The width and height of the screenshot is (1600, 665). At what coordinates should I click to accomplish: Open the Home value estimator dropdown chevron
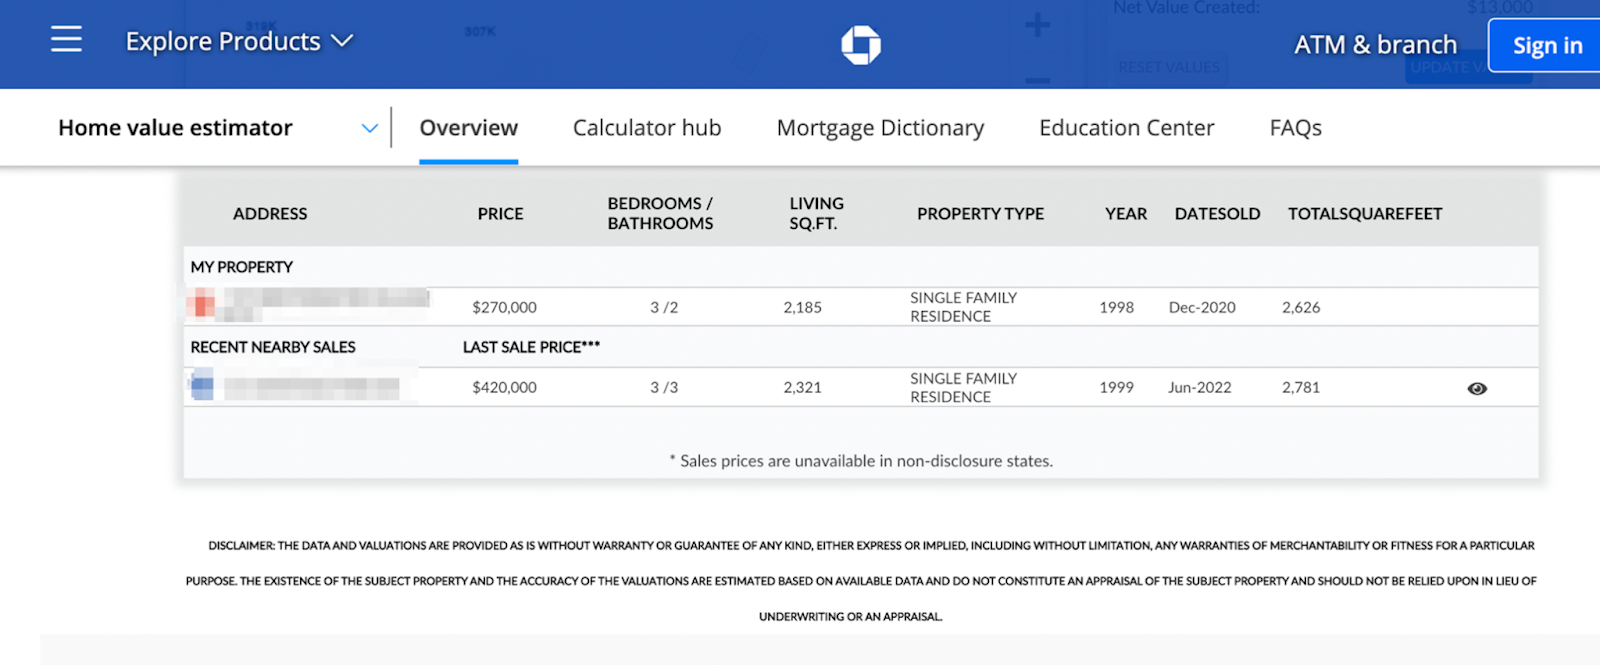[369, 128]
